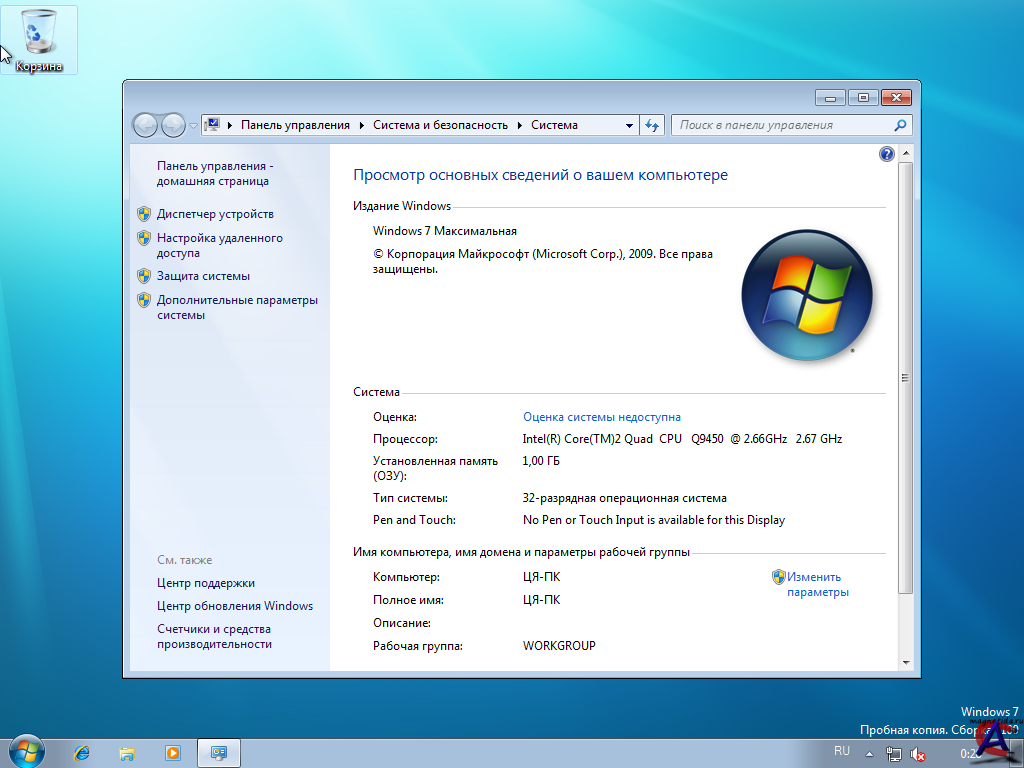1024x768 pixels.
Task: Expand the address bar history dropdown arrow
Action: pyautogui.click(x=629, y=125)
